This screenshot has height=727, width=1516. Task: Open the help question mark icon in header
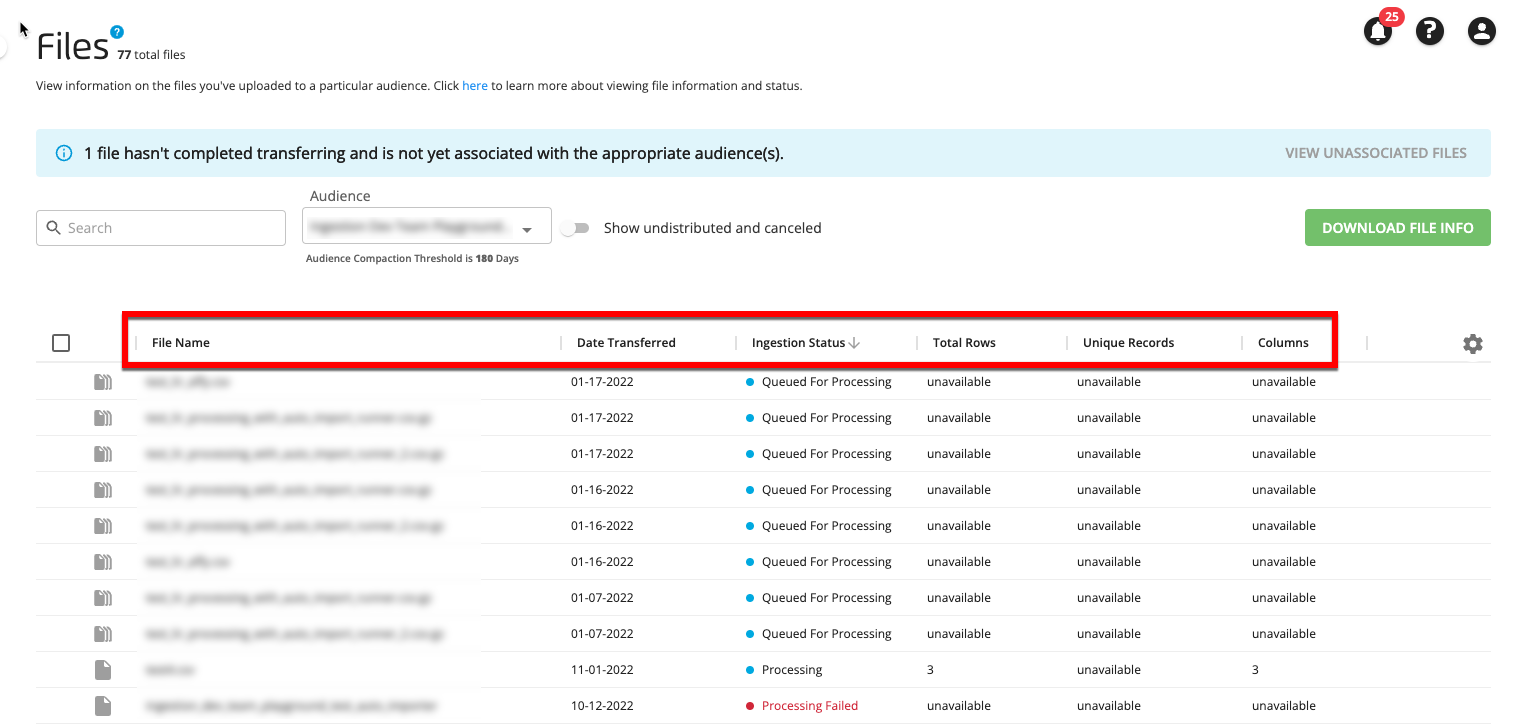click(x=1430, y=32)
